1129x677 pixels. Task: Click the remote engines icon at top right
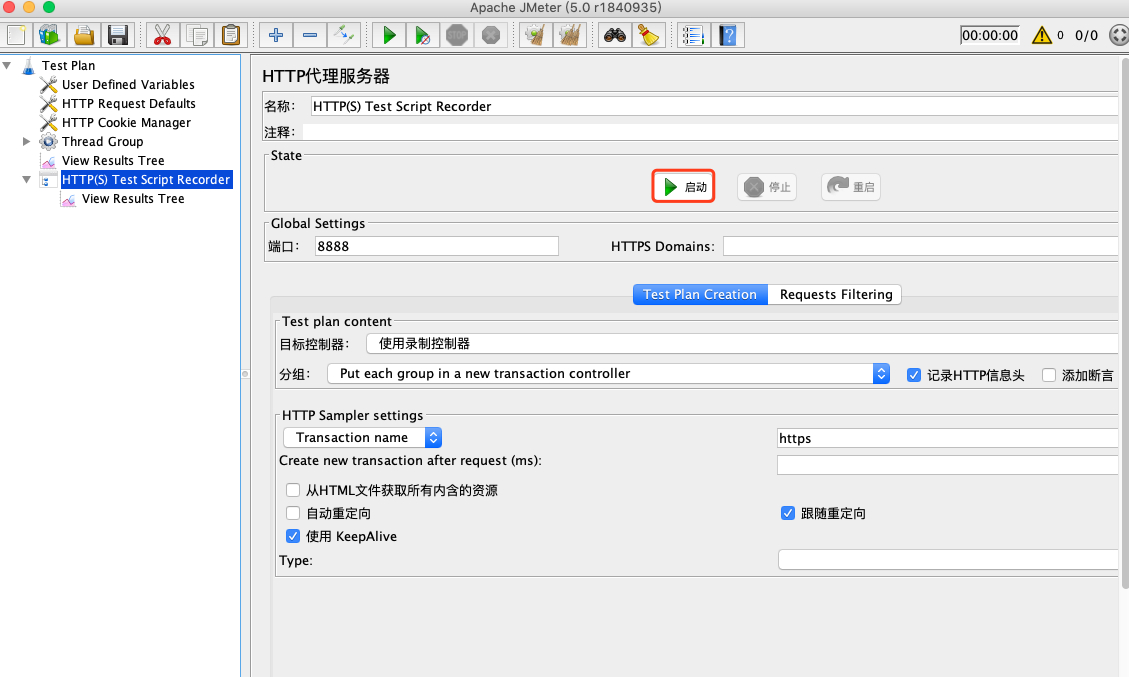(1119, 35)
